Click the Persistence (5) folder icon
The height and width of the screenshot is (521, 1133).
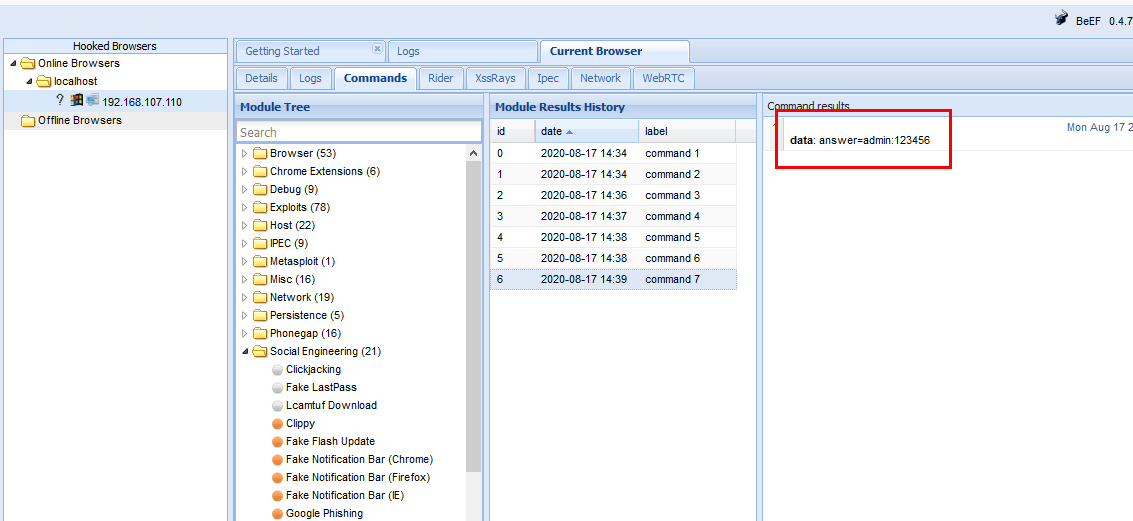click(259, 316)
